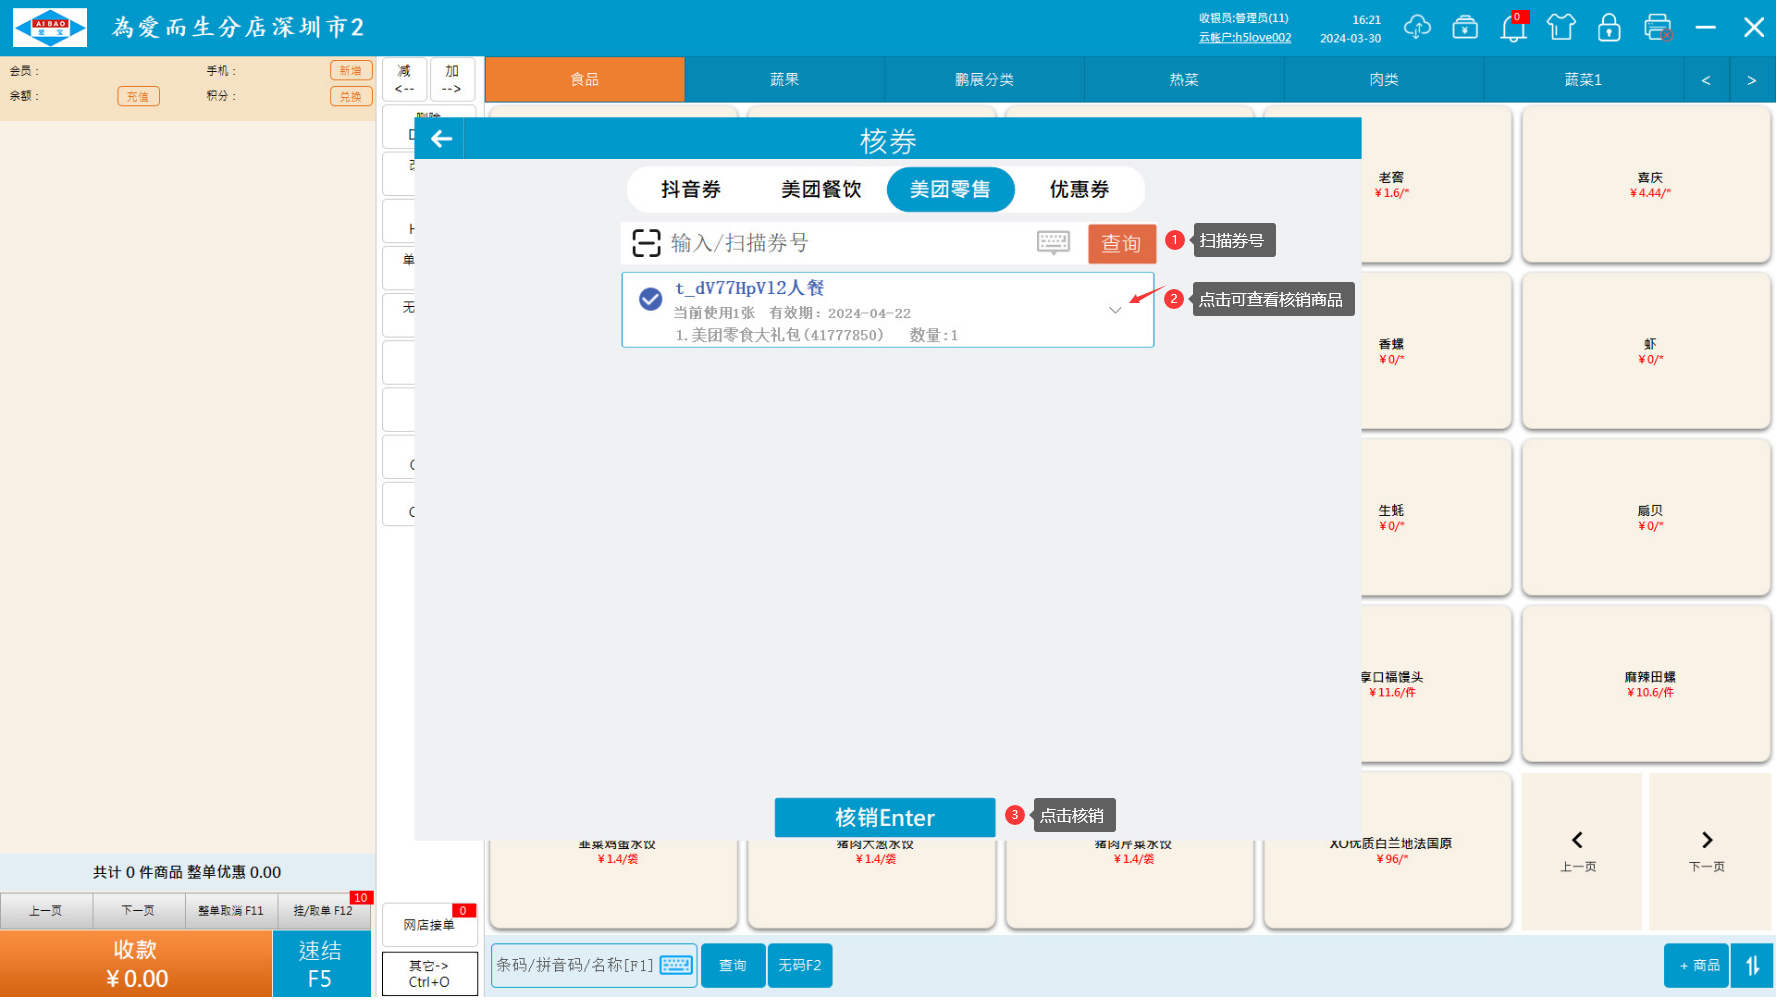
Task: Click the sort toggle icon at the bottom right
Action: point(1753,966)
